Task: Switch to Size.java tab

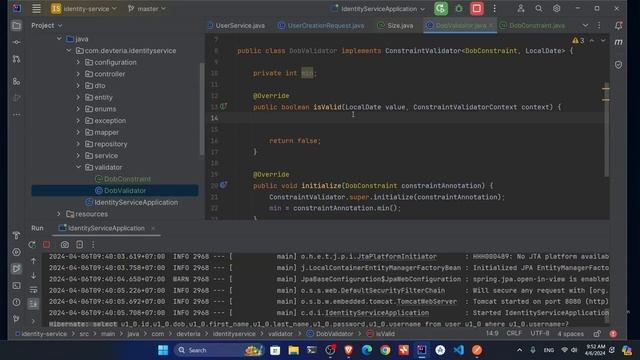Action: click(x=395, y=25)
